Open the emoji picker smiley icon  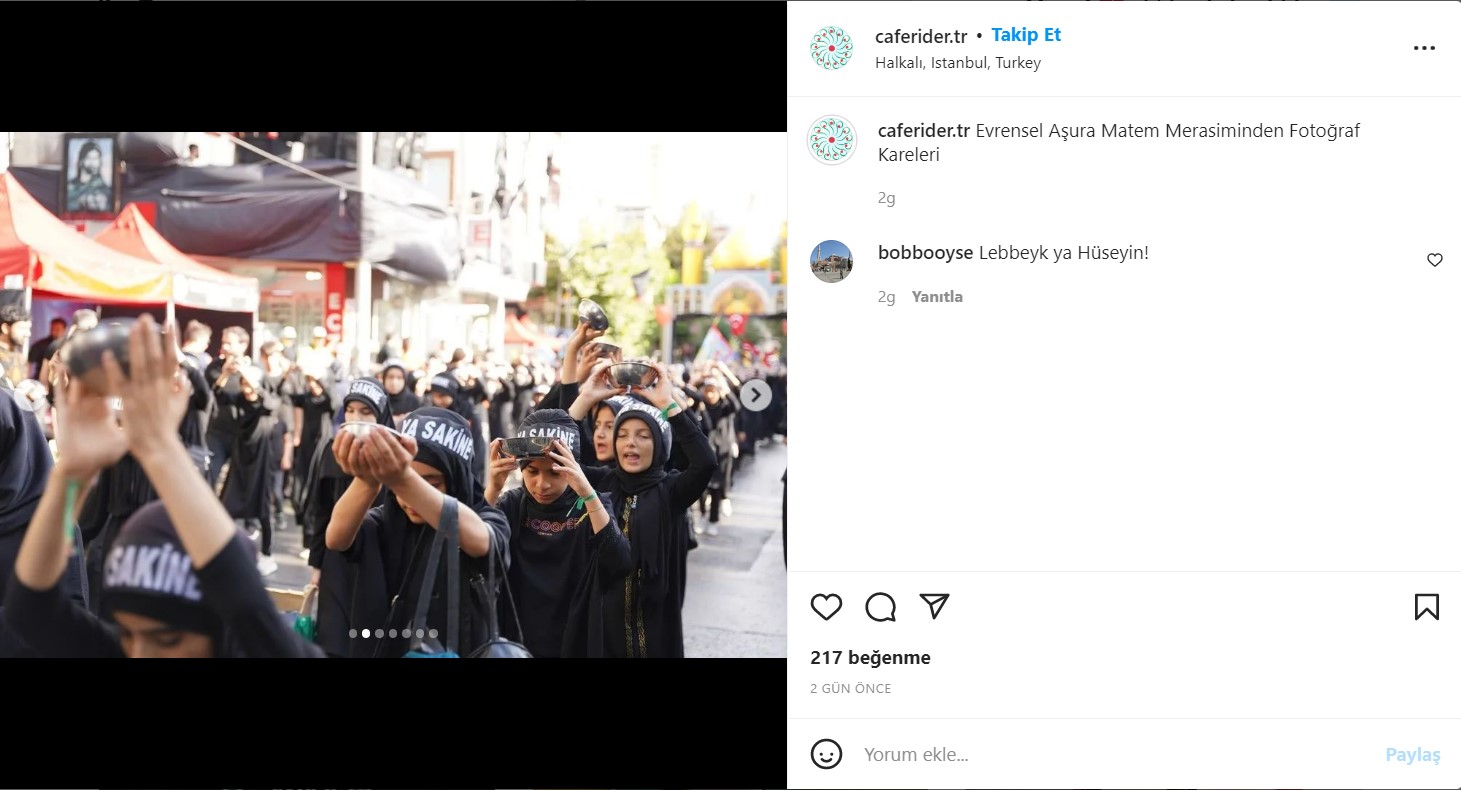pos(826,754)
